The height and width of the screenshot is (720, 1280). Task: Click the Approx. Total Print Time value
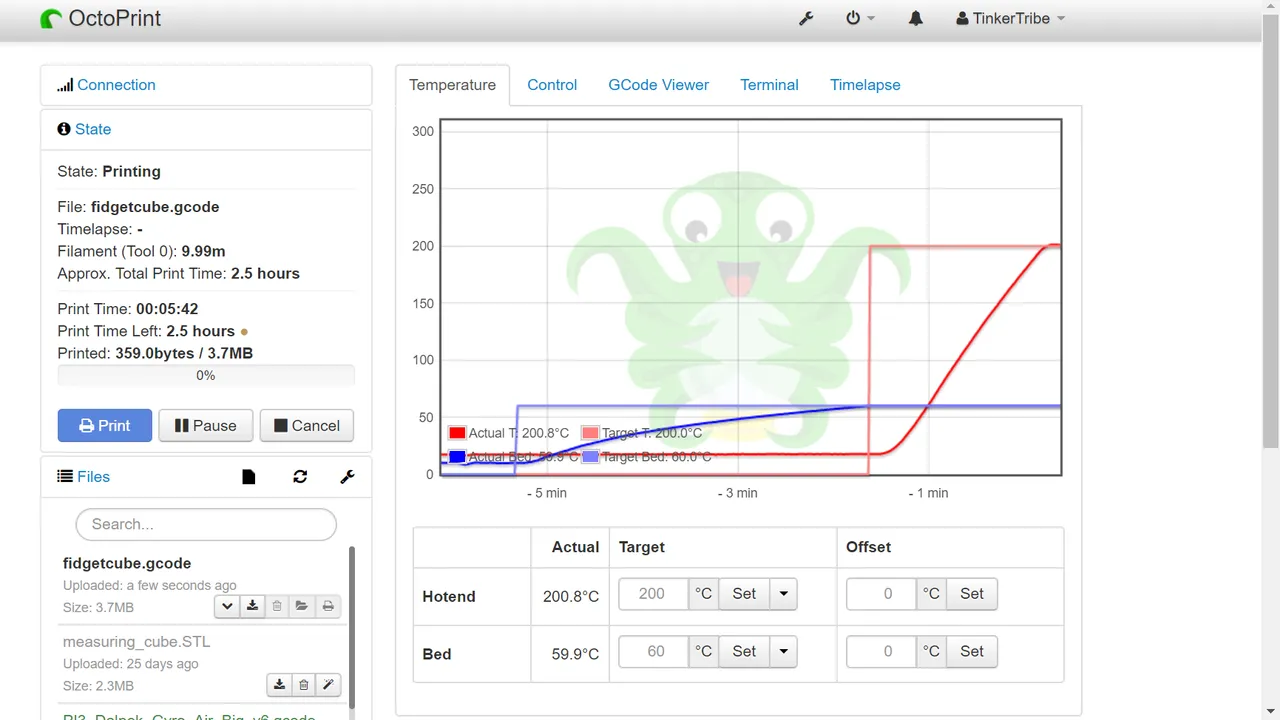[x=265, y=273]
